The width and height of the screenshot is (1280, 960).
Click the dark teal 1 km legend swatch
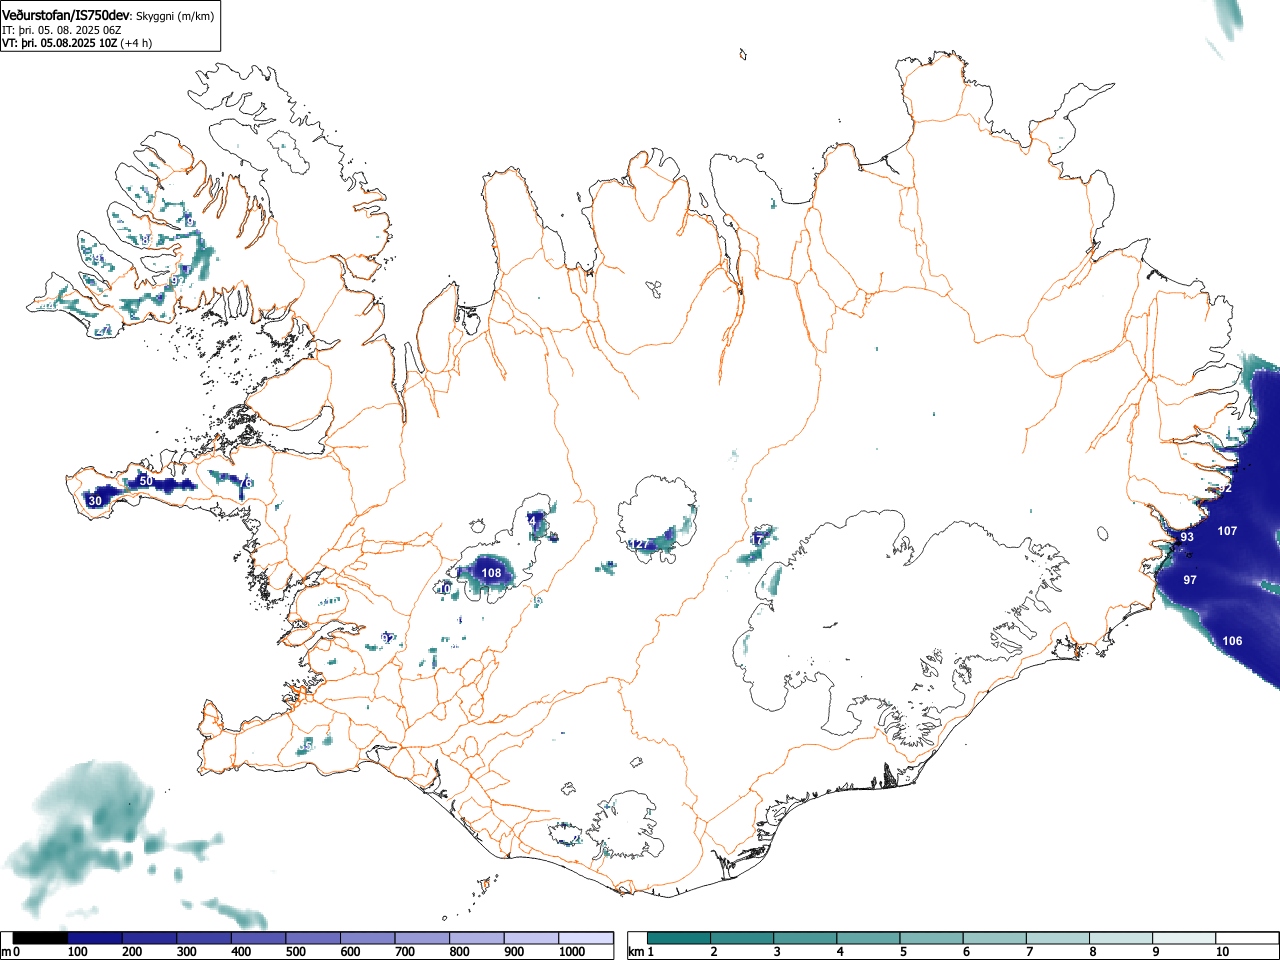tap(679, 938)
